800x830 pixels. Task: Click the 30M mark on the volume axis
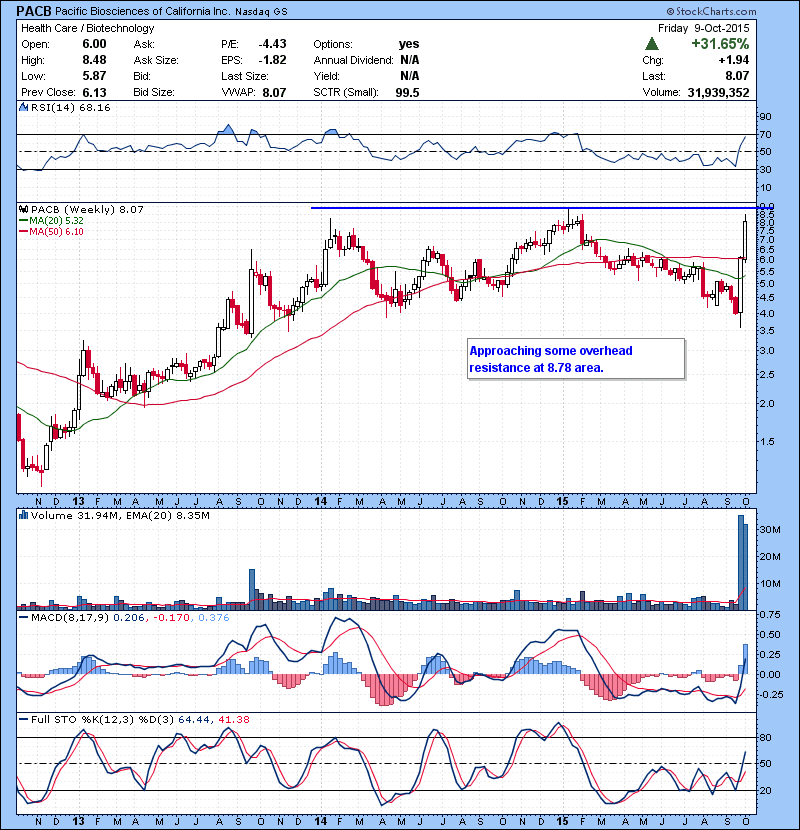[x=769, y=529]
